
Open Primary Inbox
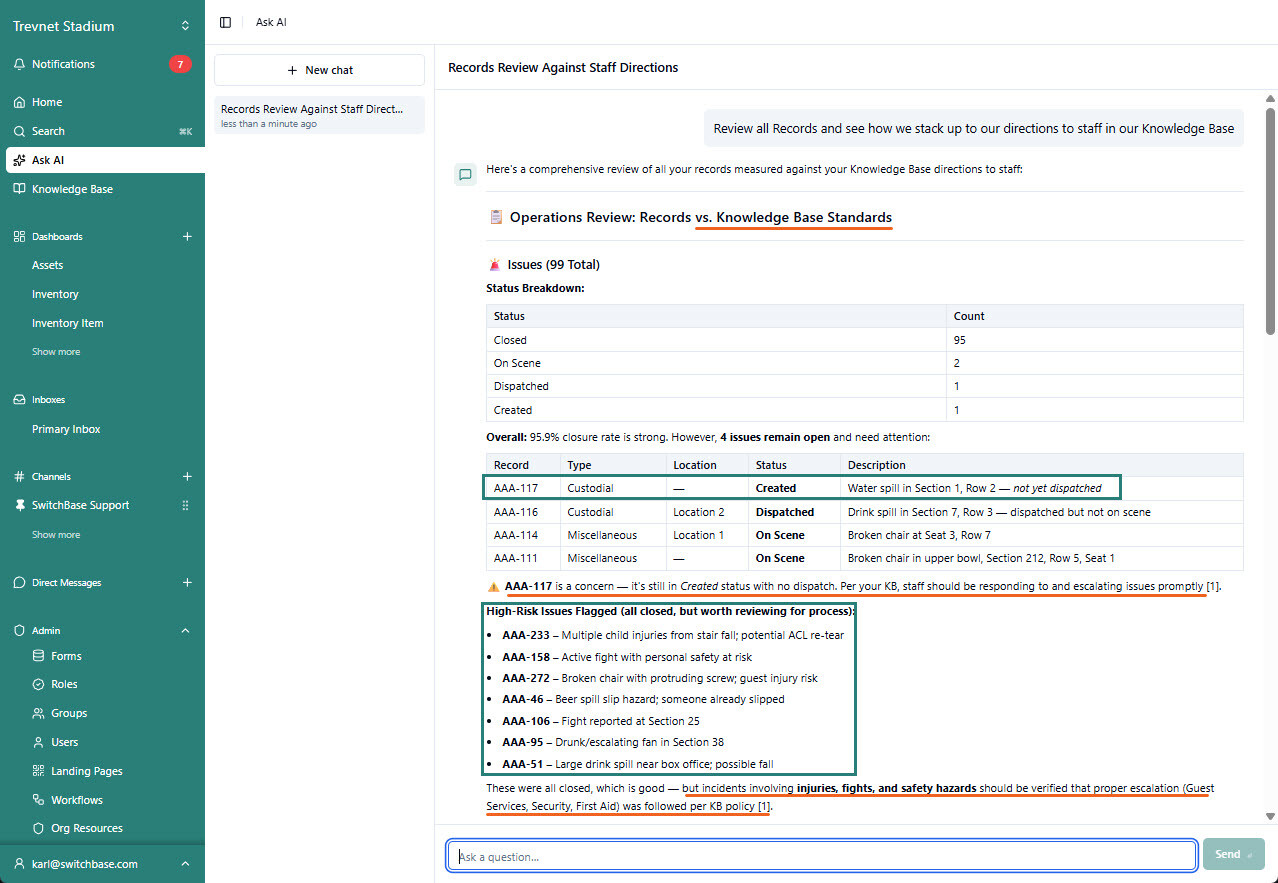(66, 429)
